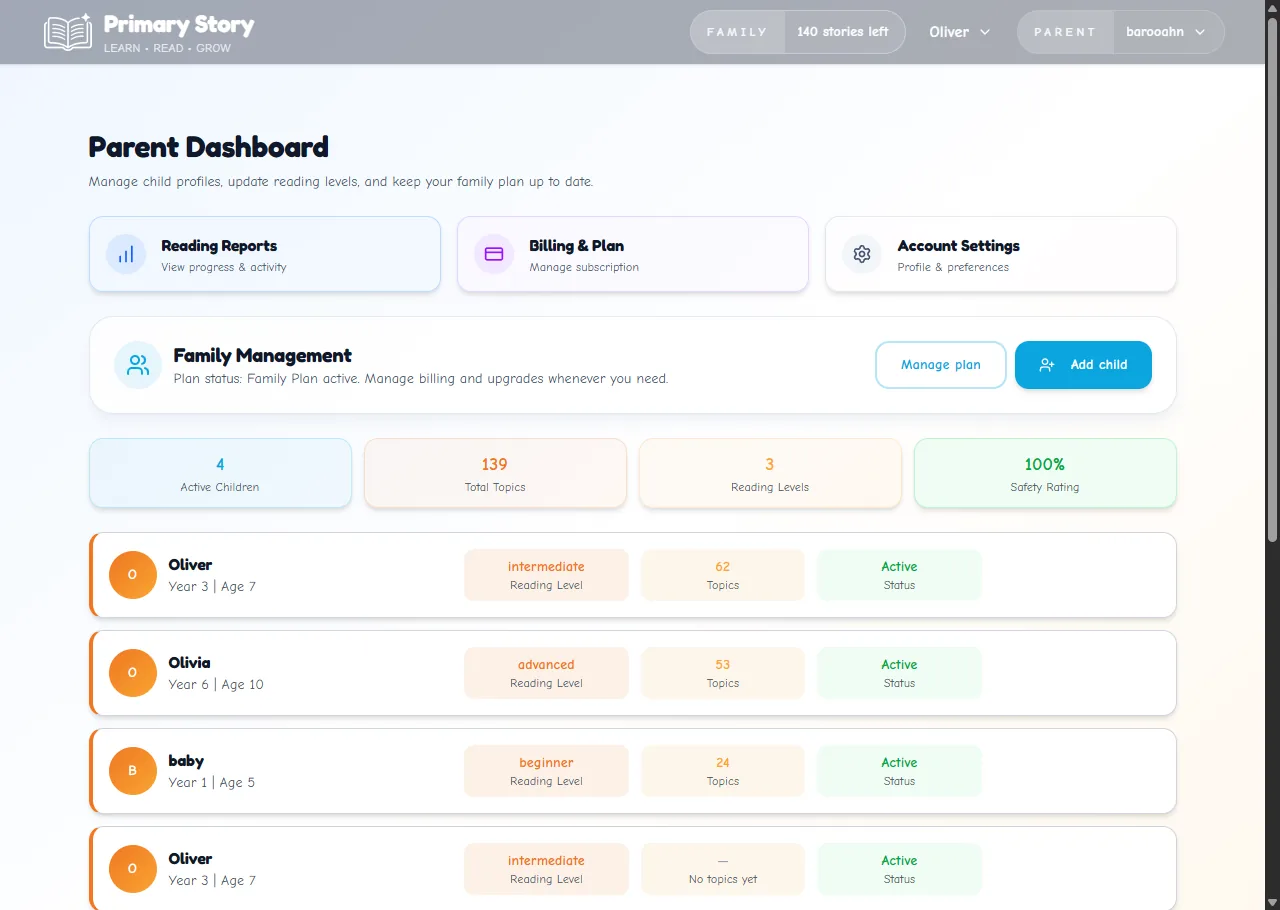Open the barooahn parent account dropdown
The image size is (1280, 910).
[x=1166, y=32]
